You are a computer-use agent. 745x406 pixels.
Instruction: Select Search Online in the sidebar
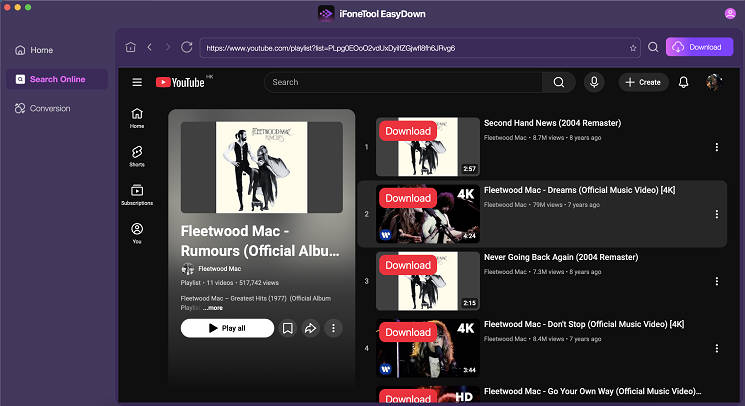(x=57, y=79)
